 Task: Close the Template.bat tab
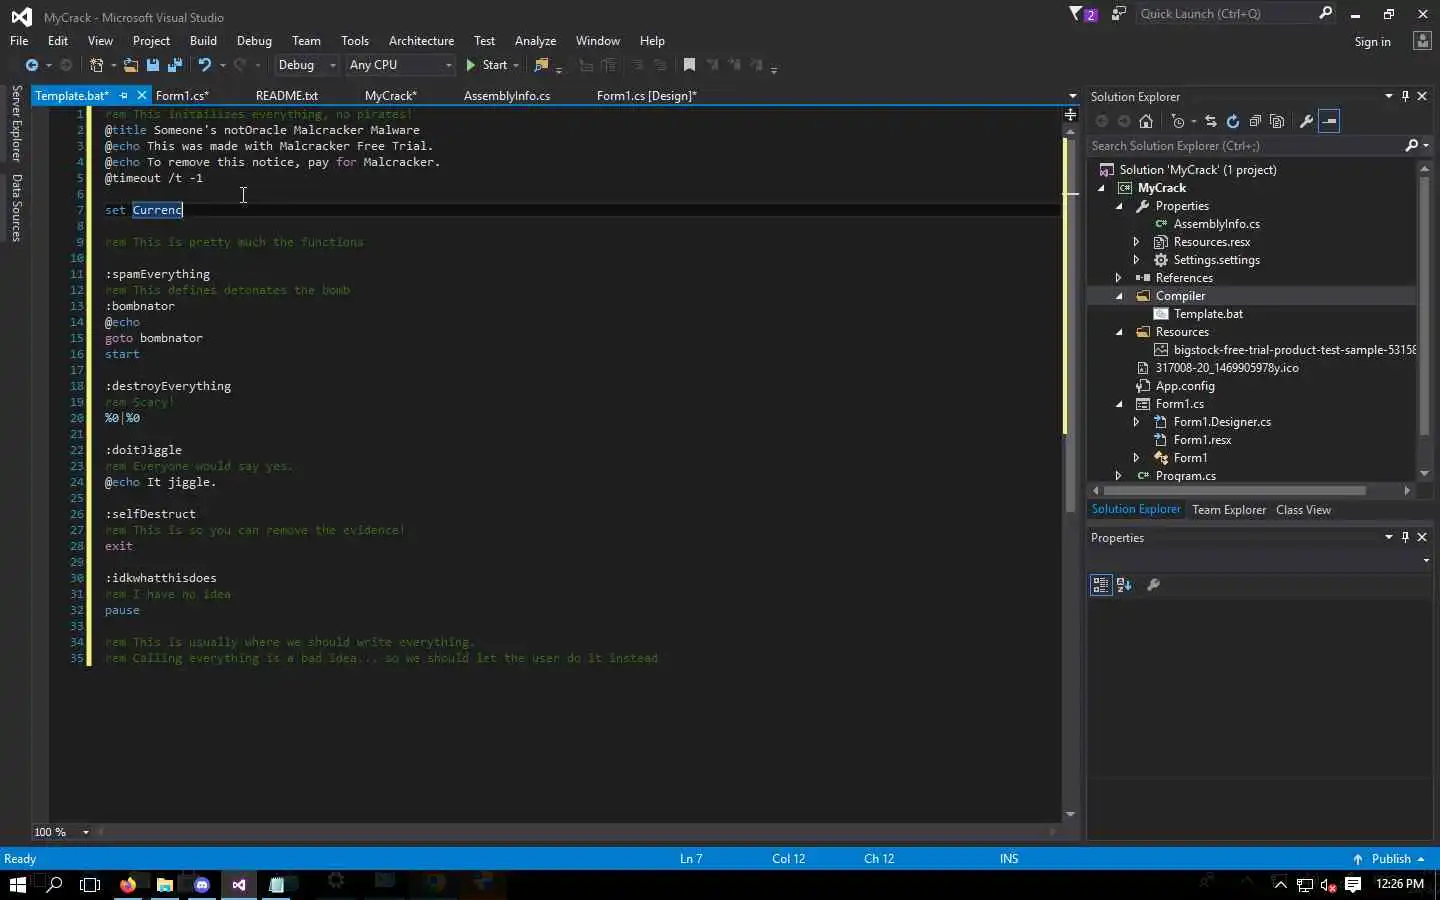pyautogui.click(x=141, y=96)
